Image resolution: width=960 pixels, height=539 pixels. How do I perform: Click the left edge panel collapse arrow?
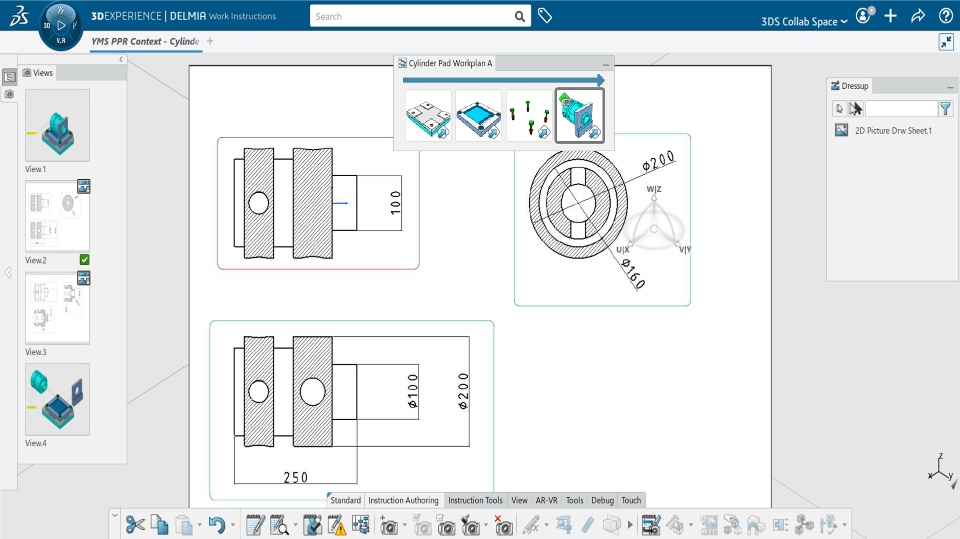point(8,272)
